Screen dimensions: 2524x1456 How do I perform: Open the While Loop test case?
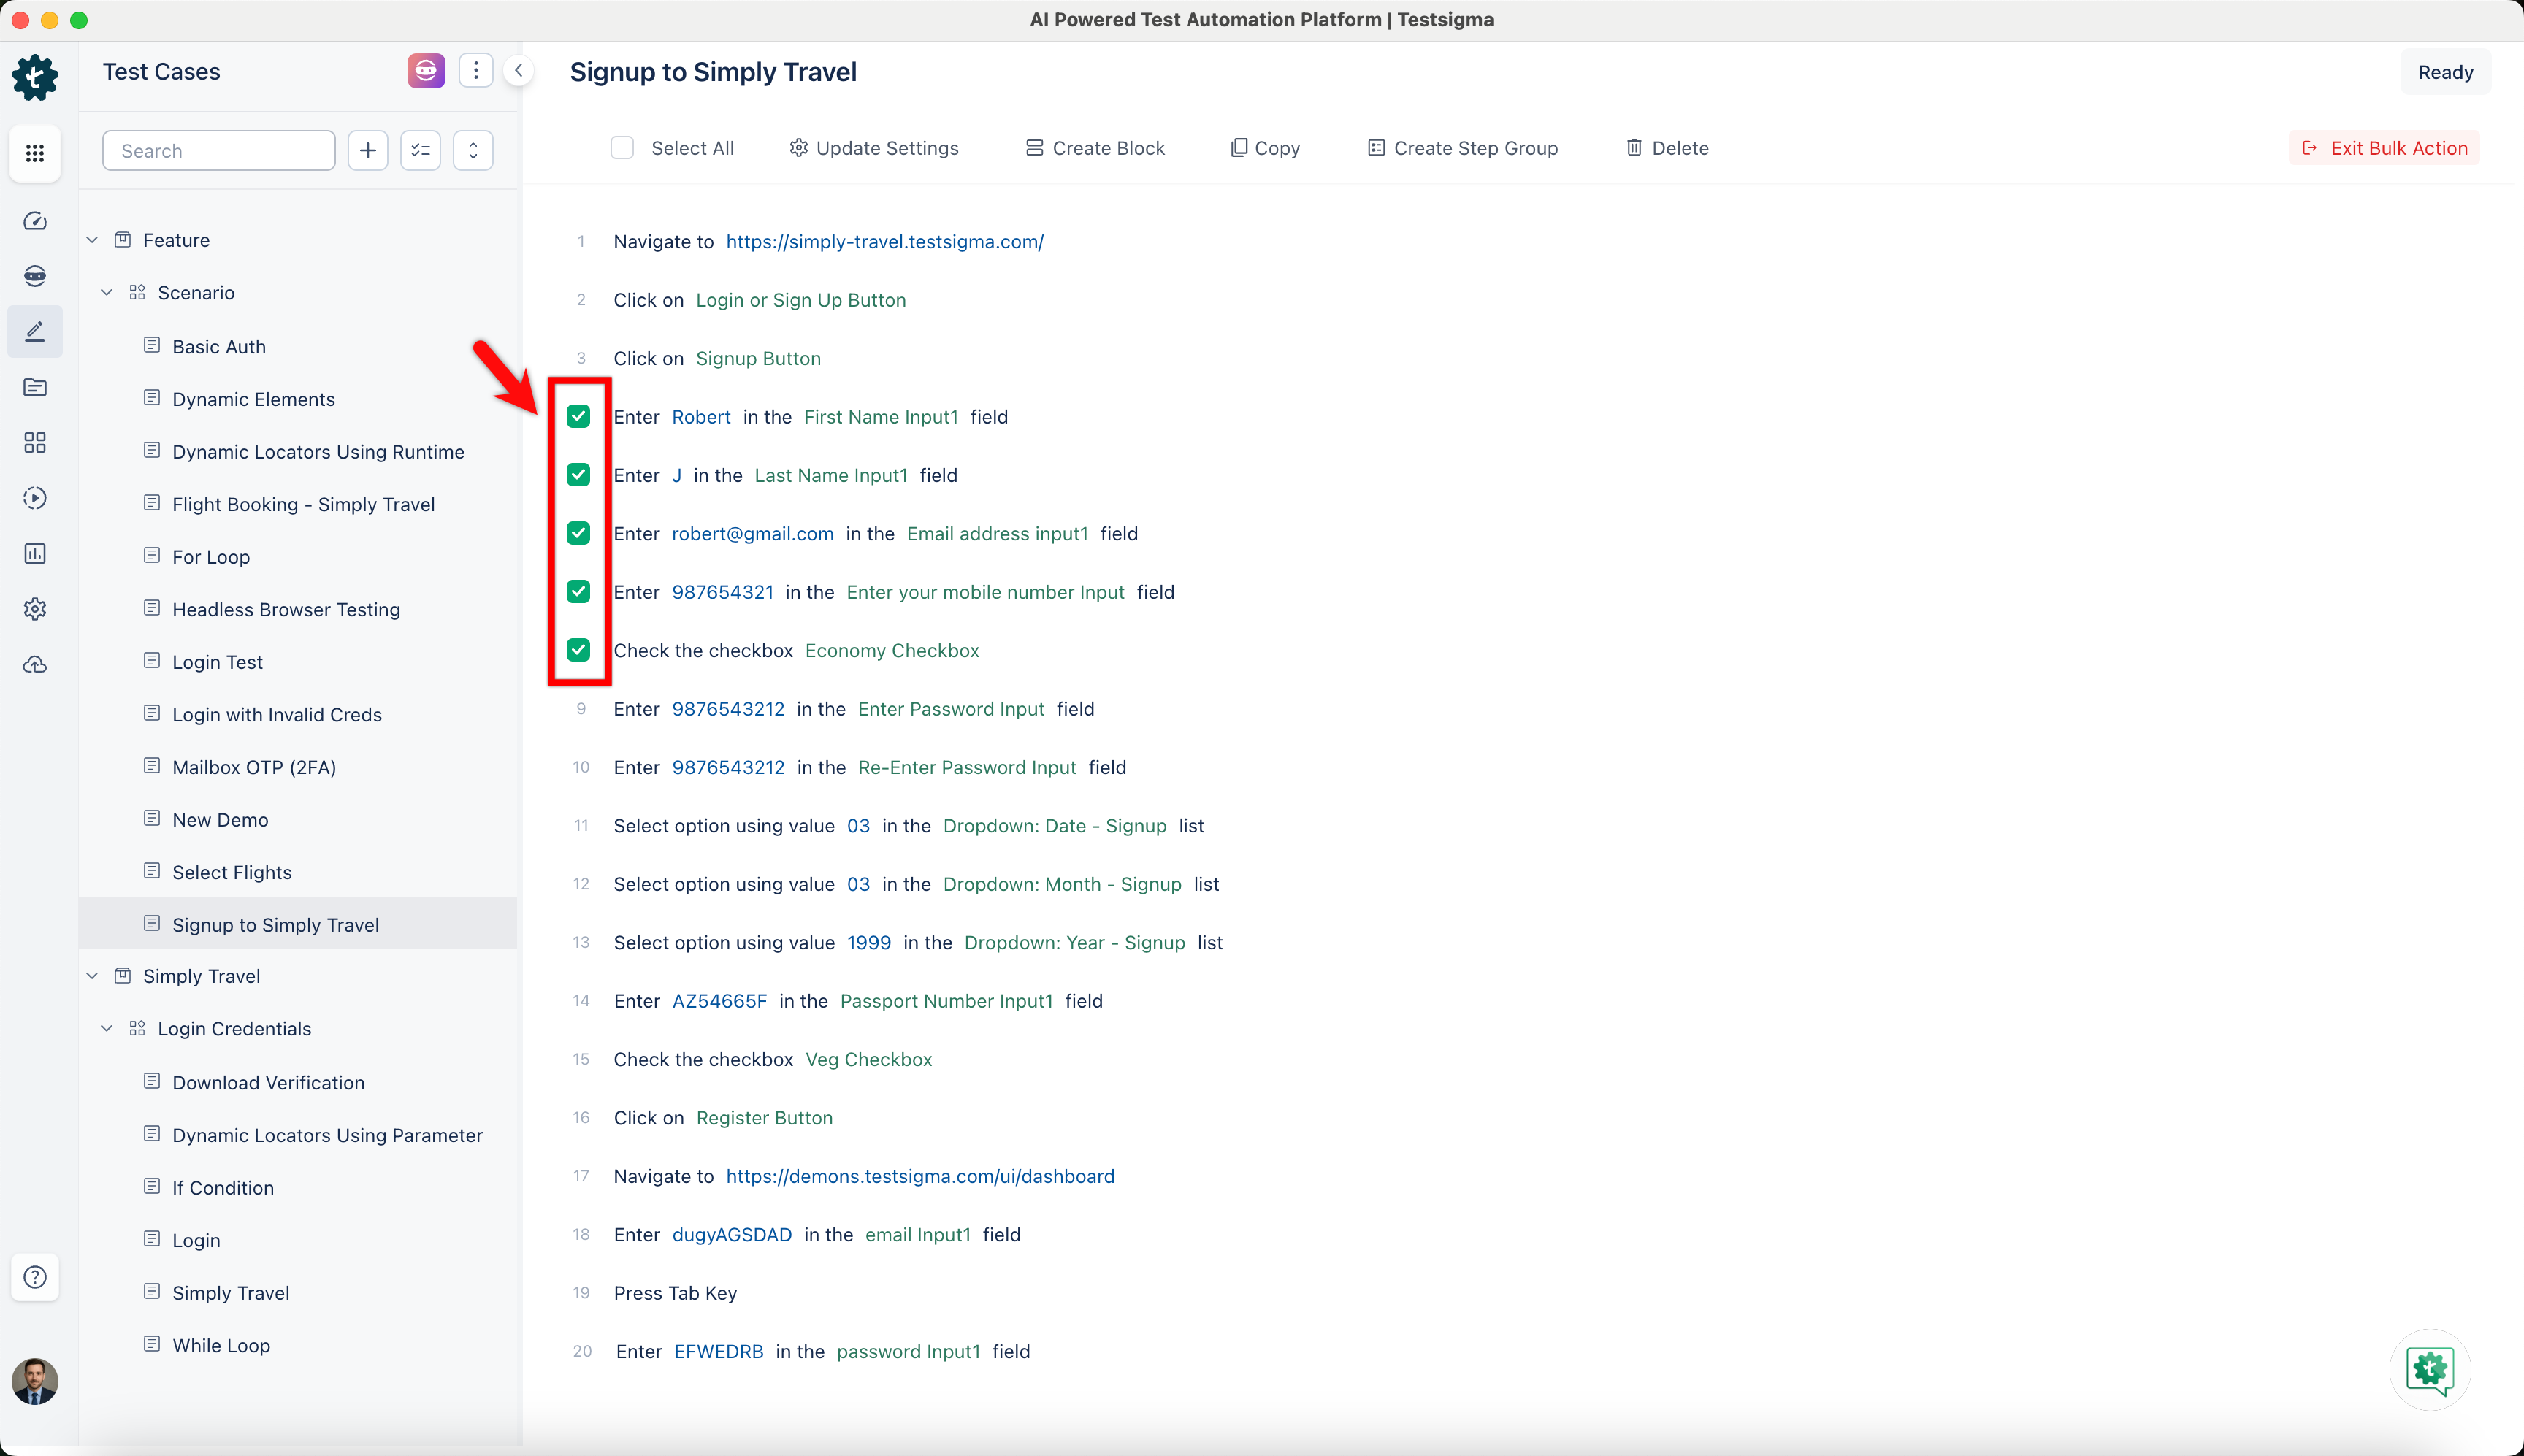point(221,1345)
